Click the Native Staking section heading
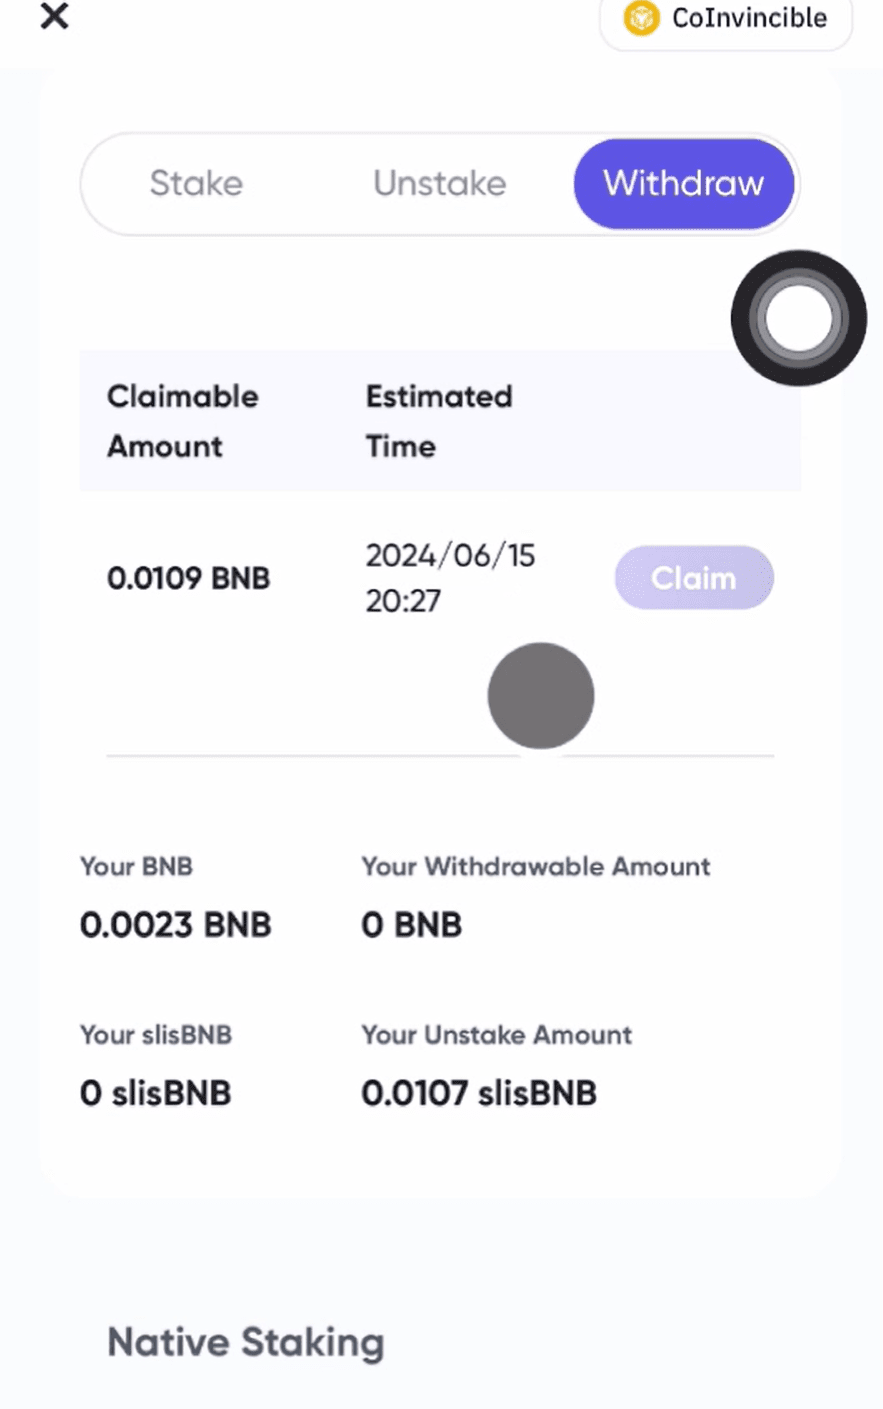Screen dimensions: 883x1409 (x=246, y=1342)
